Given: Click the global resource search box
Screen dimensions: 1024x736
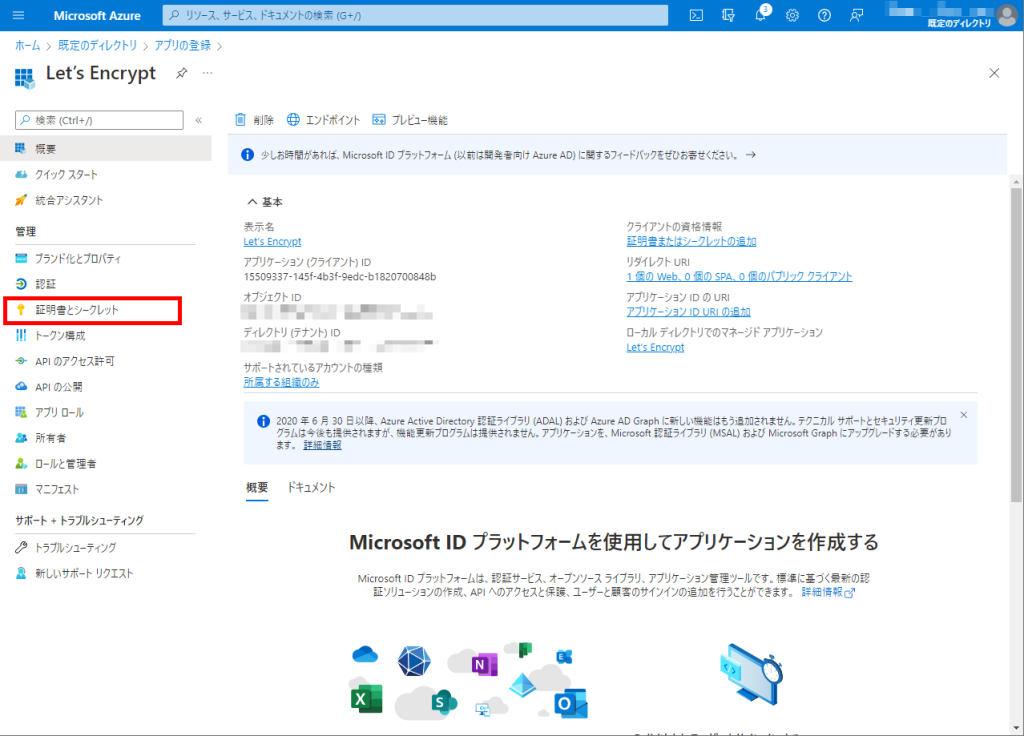Looking at the screenshot, I should (415, 15).
